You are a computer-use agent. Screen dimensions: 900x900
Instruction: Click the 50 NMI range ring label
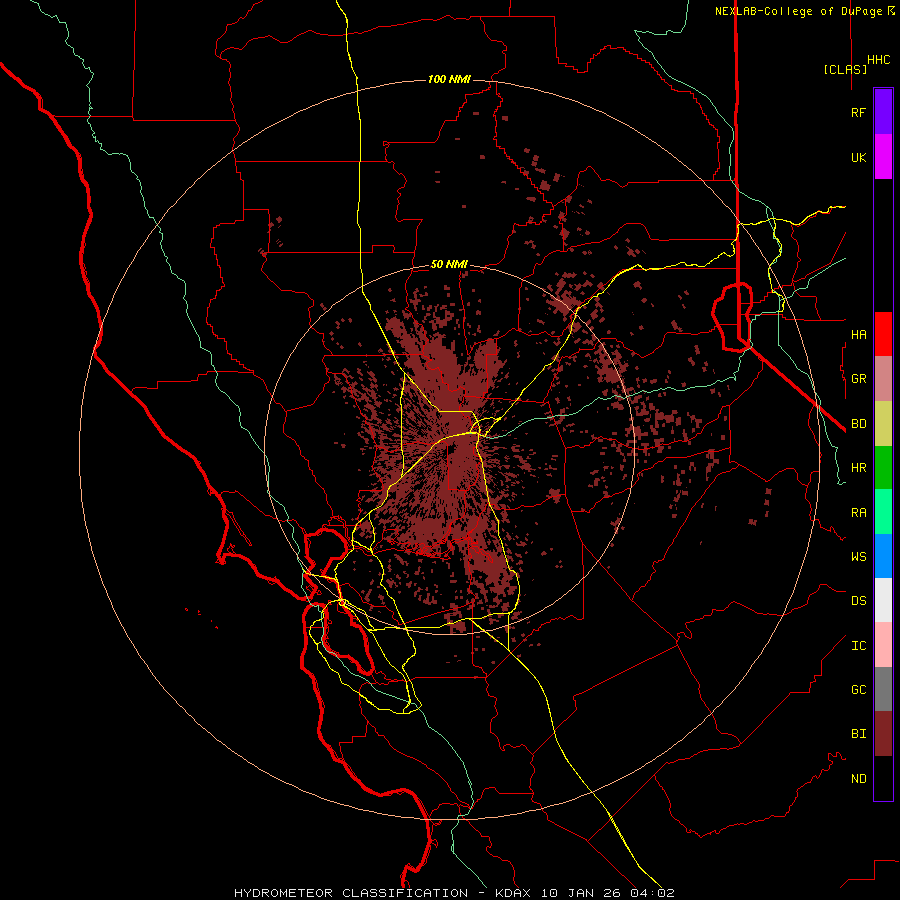click(449, 265)
